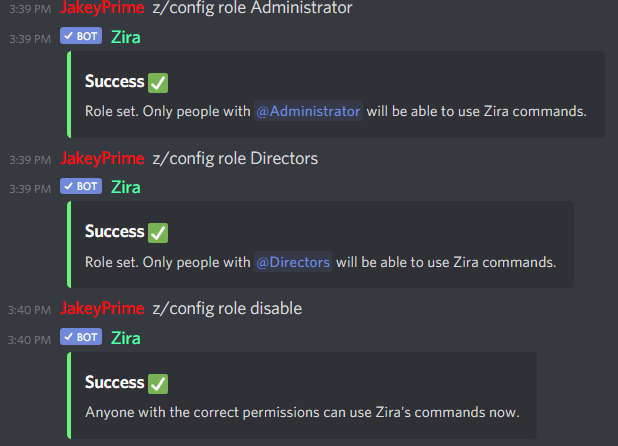Click the Zira name above the Directors embed
Viewport: 618px width, 446px height.
126,187
